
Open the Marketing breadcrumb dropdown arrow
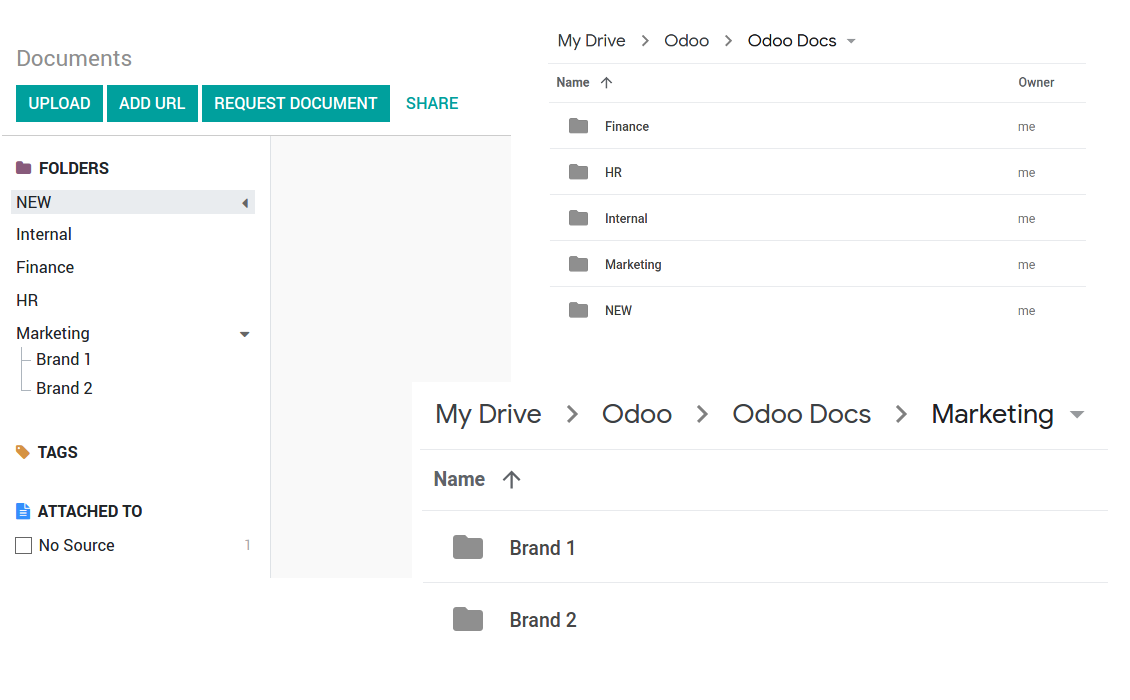1077,415
